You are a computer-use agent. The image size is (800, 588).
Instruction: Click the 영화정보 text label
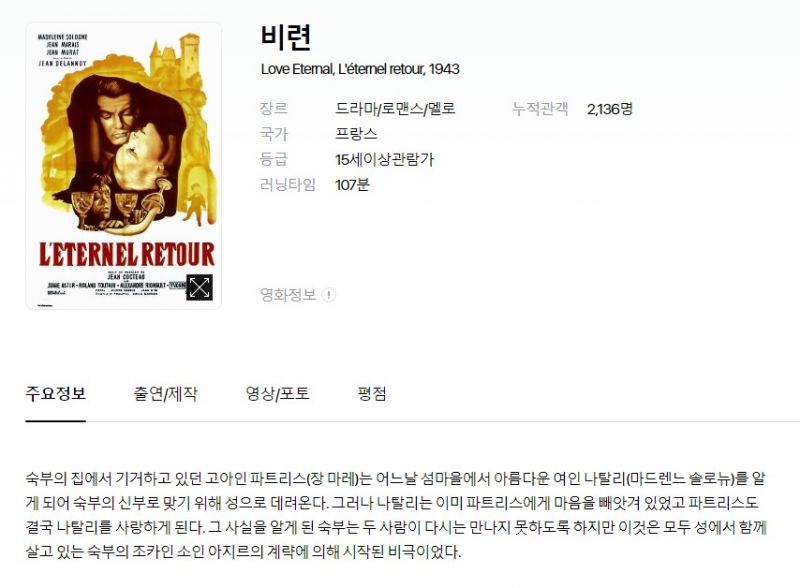[288, 295]
